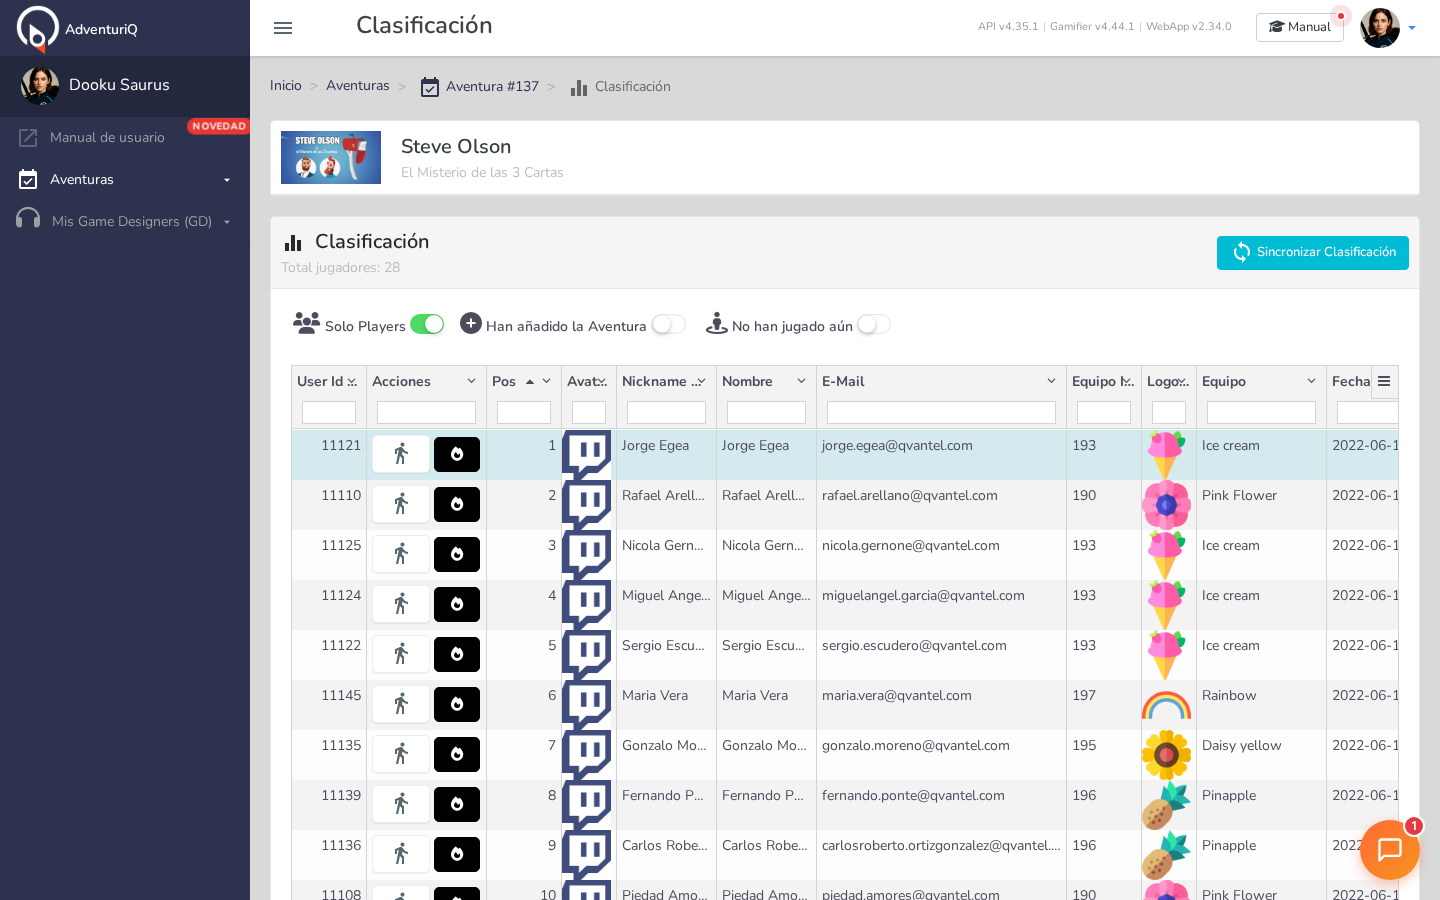Open user profile dropdown arrow
The image size is (1440, 900).
[1412, 28]
